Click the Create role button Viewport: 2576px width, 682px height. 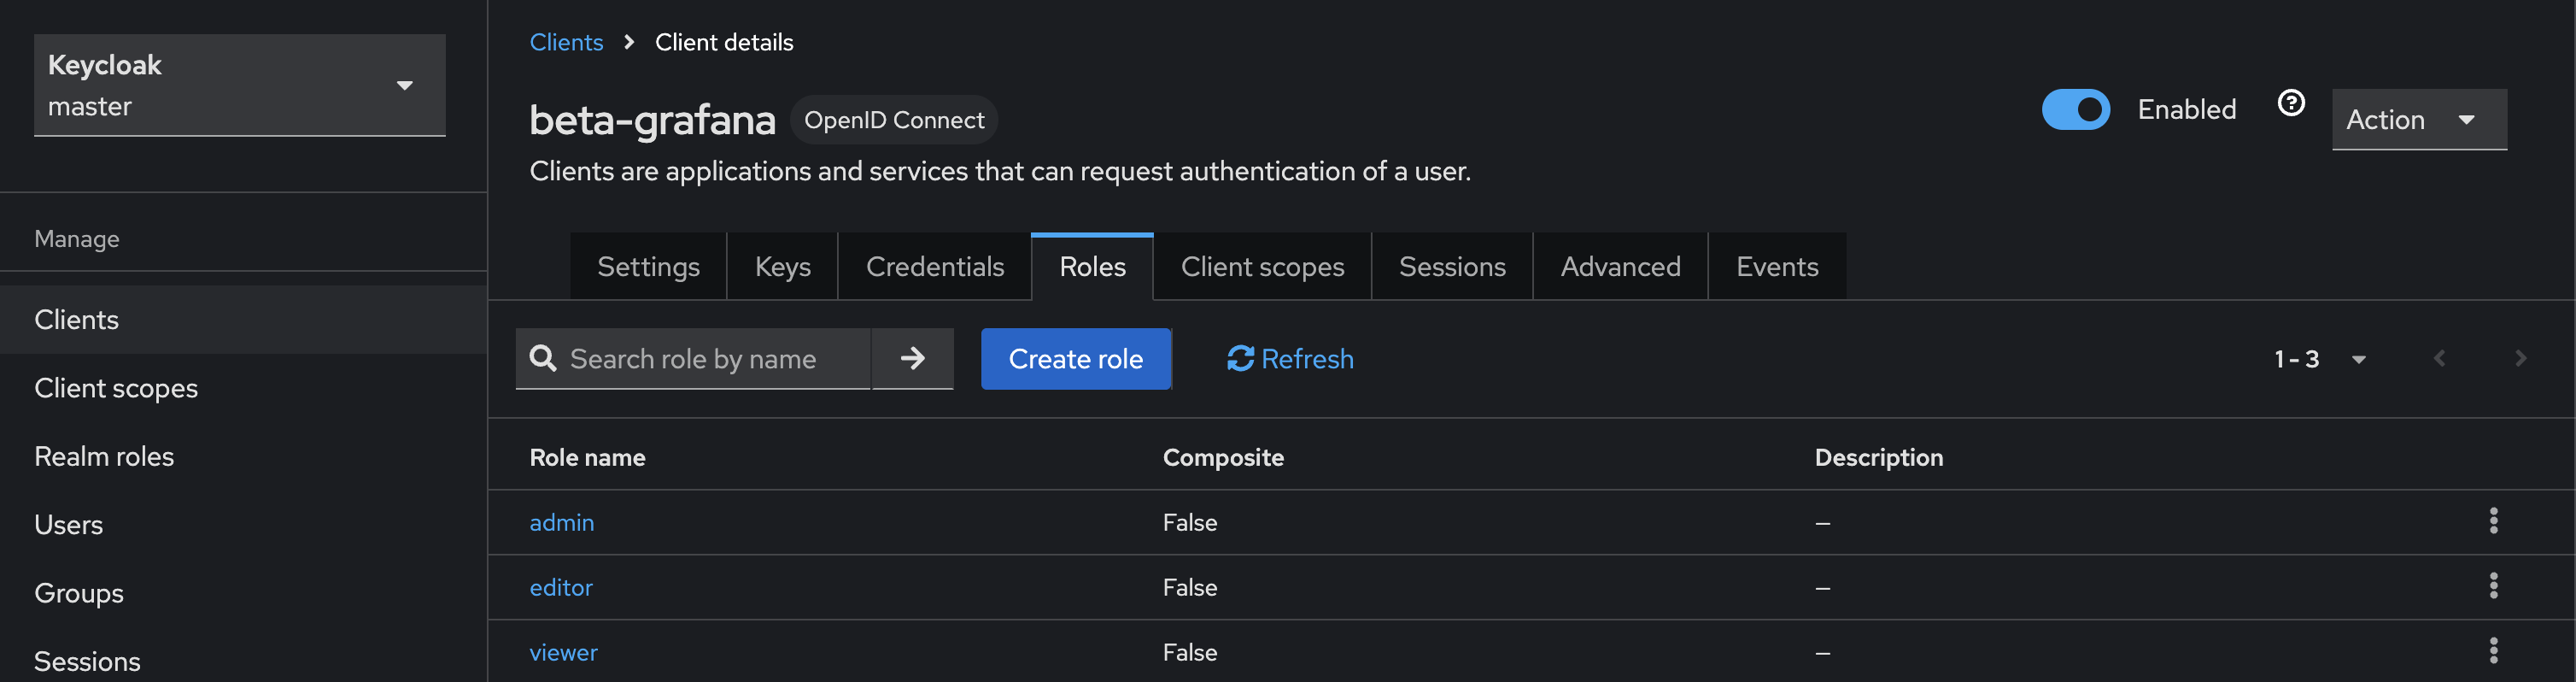[1075, 358]
